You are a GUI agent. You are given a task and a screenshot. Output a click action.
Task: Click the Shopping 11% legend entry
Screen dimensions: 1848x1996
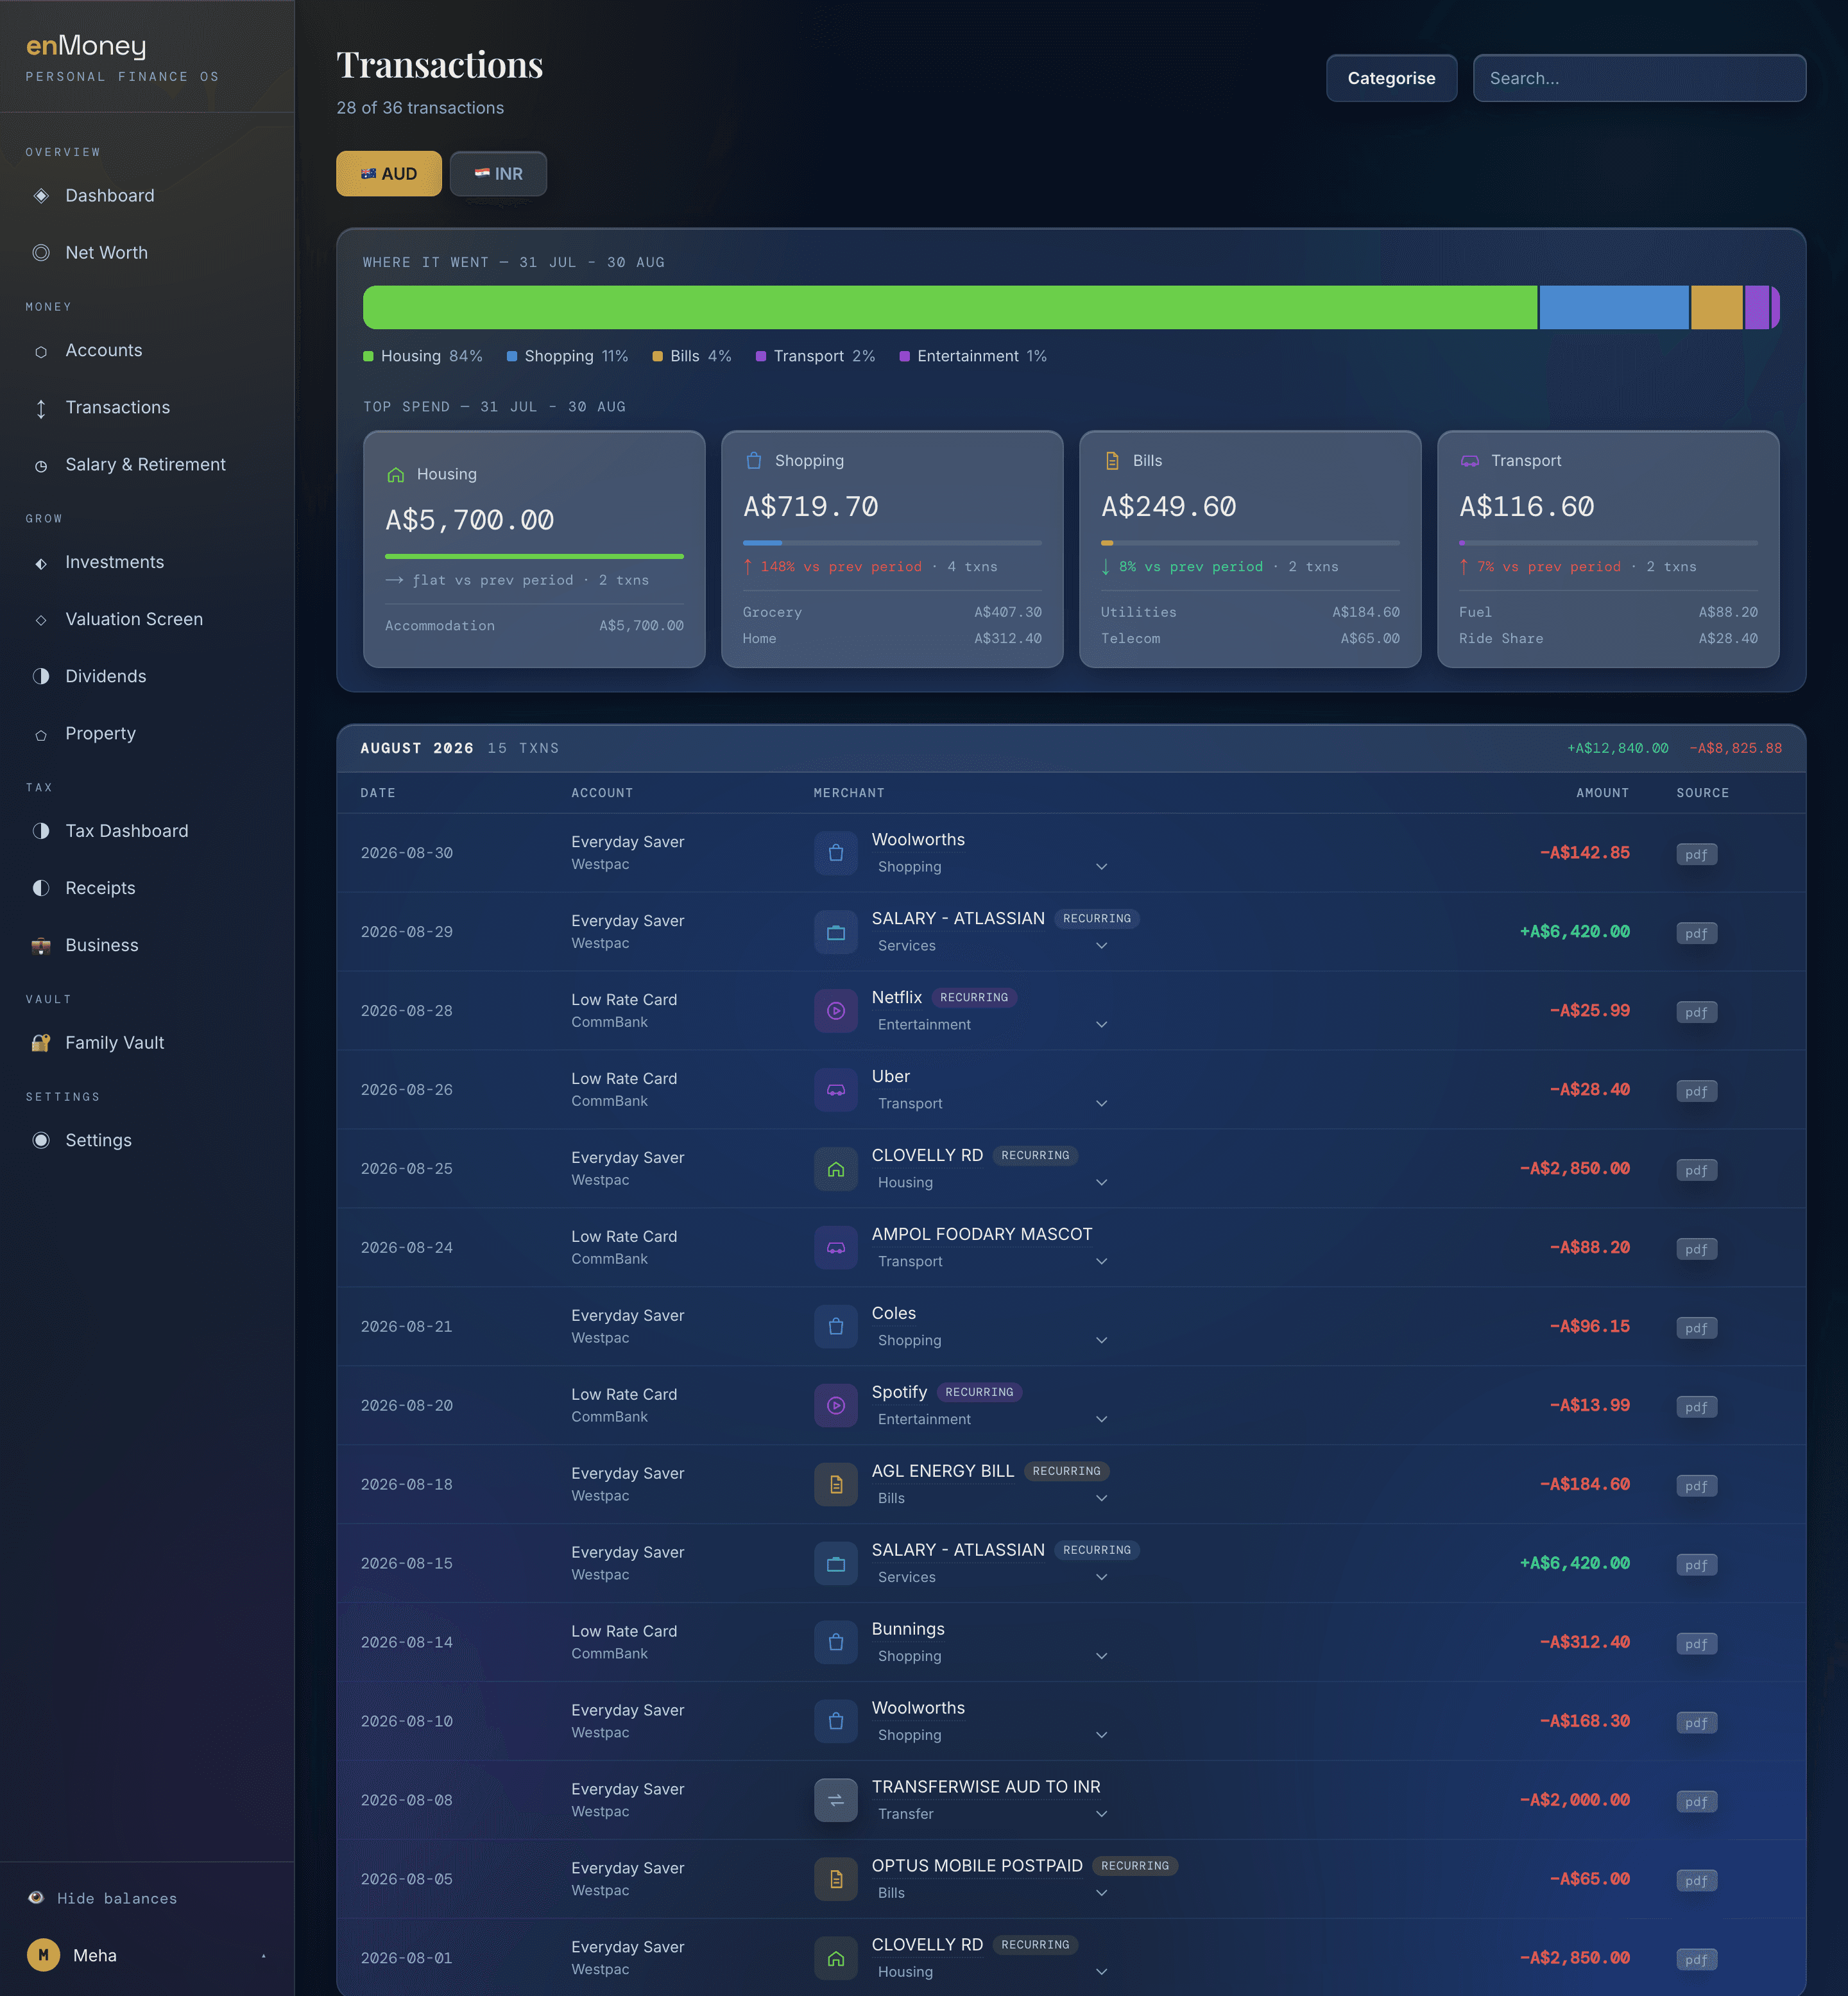pos(567,357)
